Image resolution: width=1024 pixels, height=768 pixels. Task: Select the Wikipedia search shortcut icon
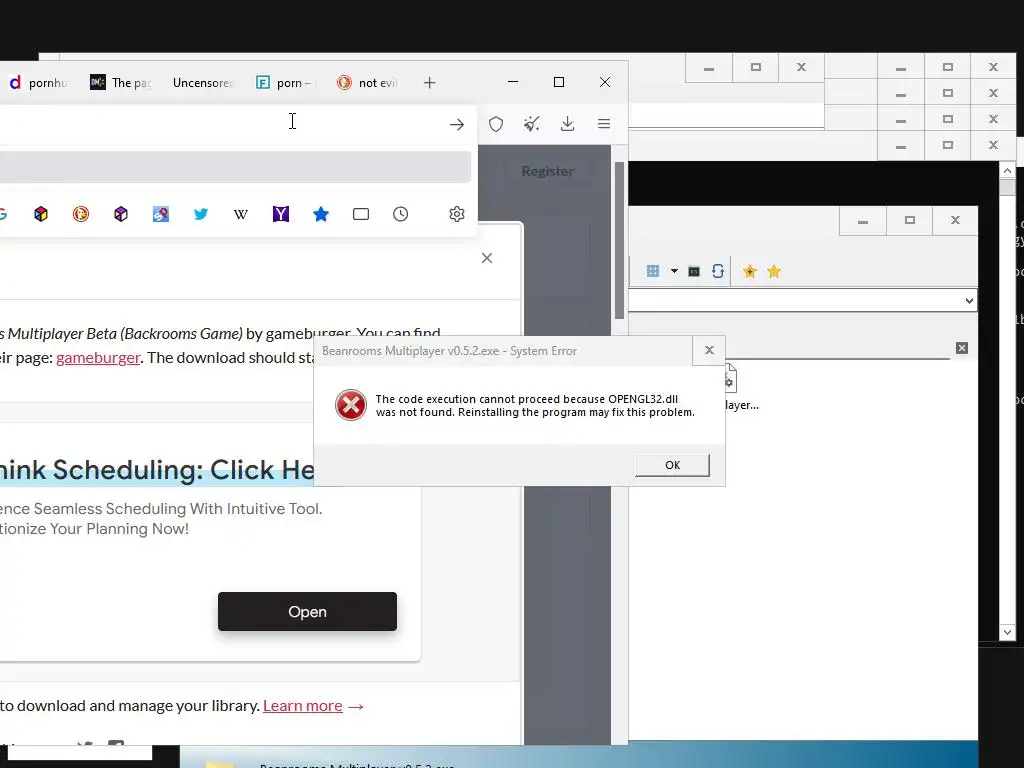pos(241,214)
